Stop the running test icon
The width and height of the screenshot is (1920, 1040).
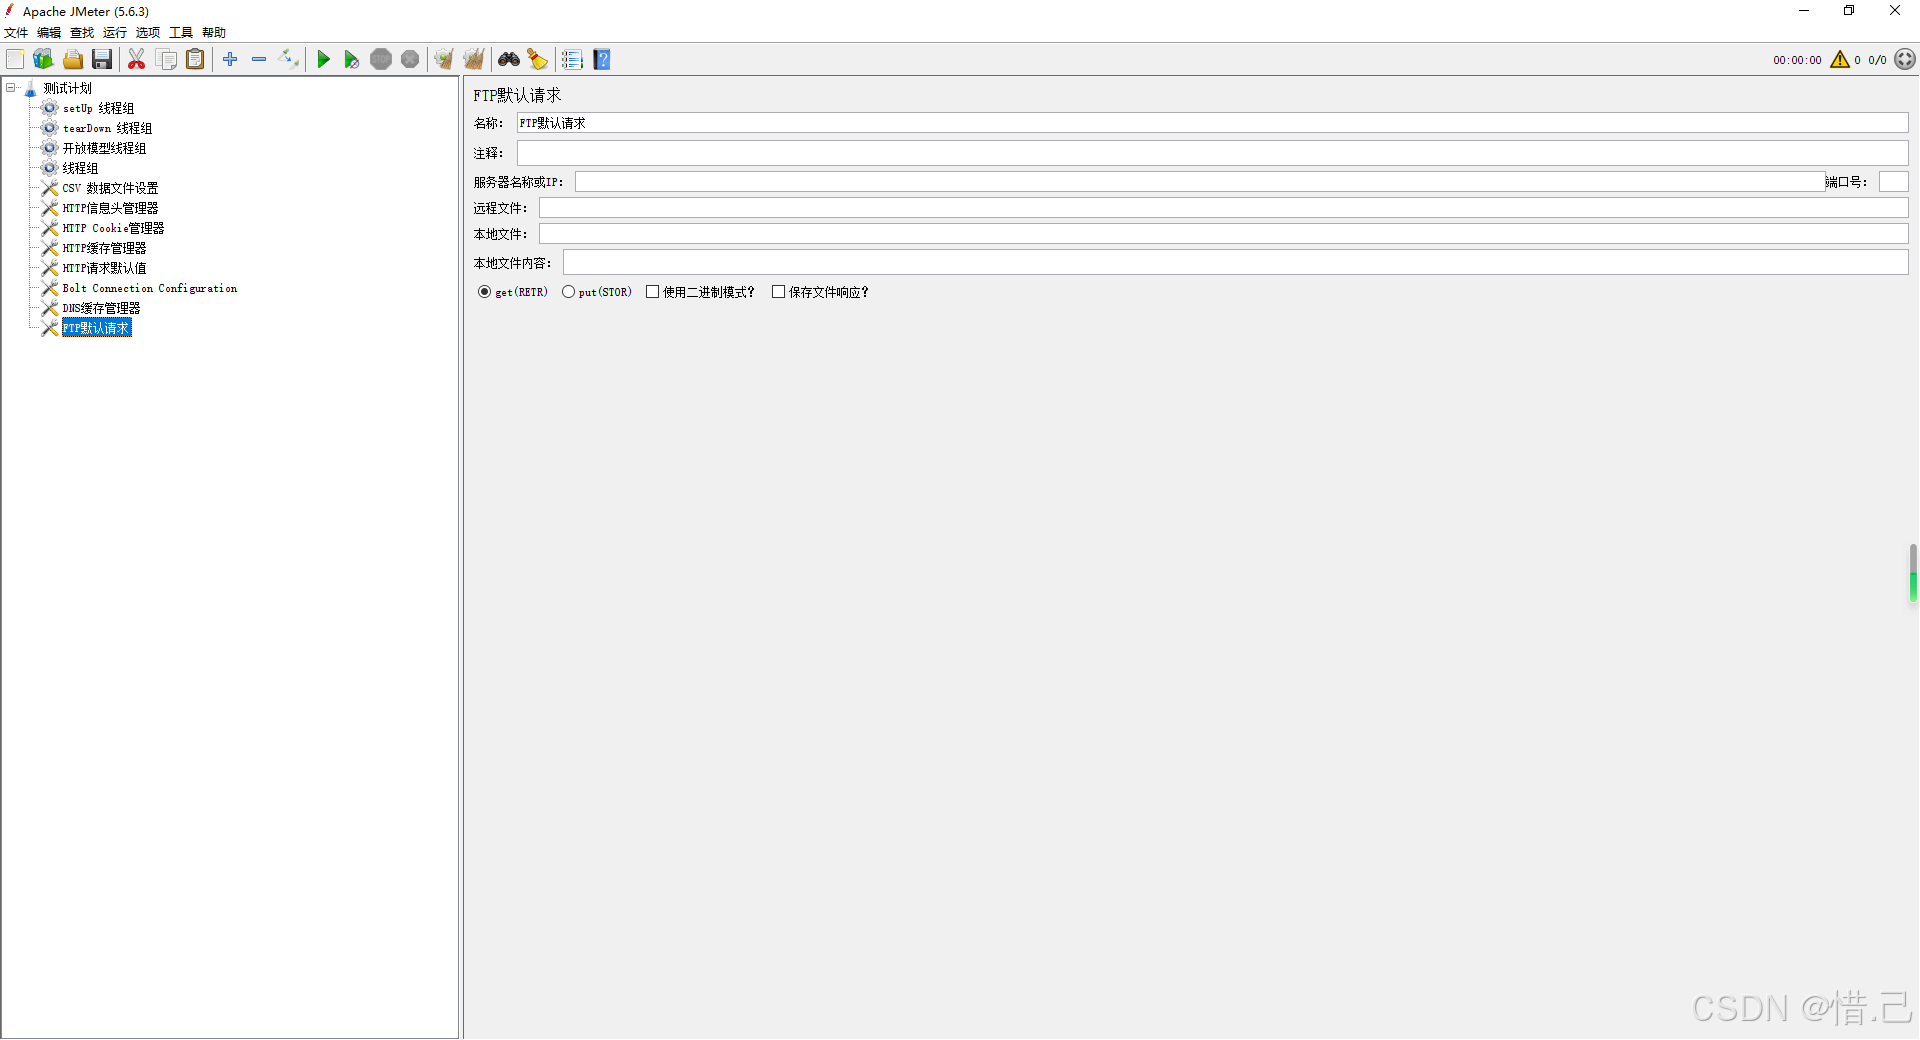click(381, 60)
